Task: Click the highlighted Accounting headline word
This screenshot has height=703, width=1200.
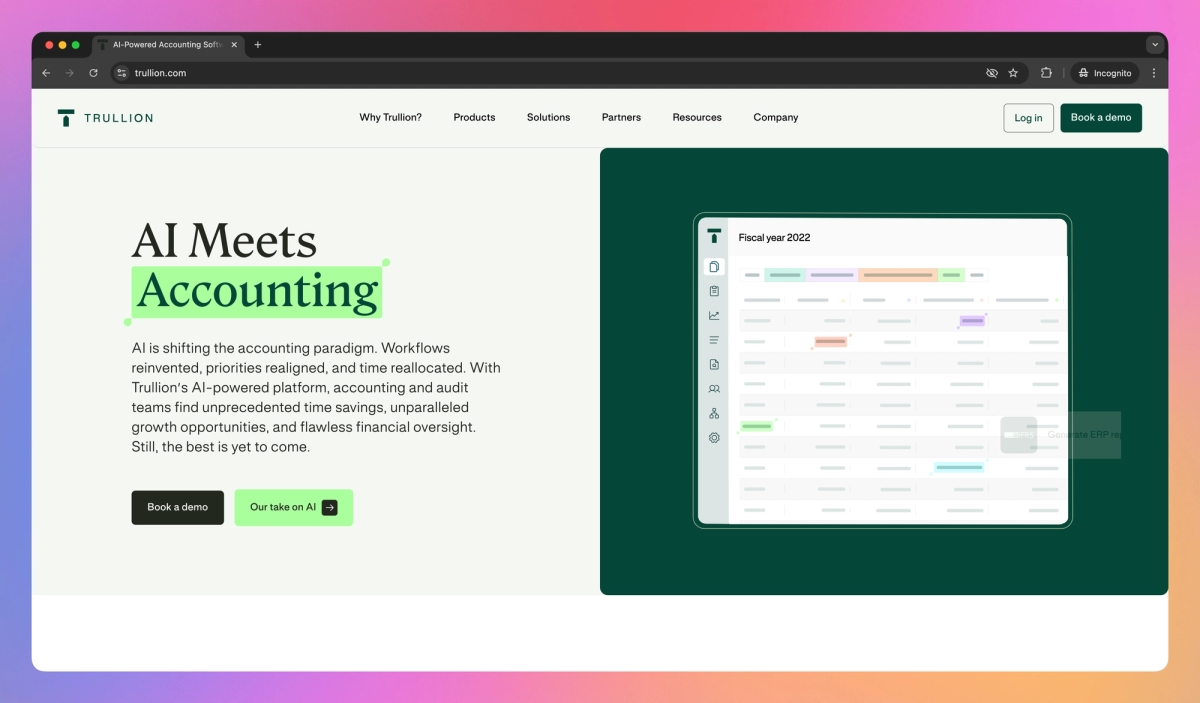Action: [257, 291]
